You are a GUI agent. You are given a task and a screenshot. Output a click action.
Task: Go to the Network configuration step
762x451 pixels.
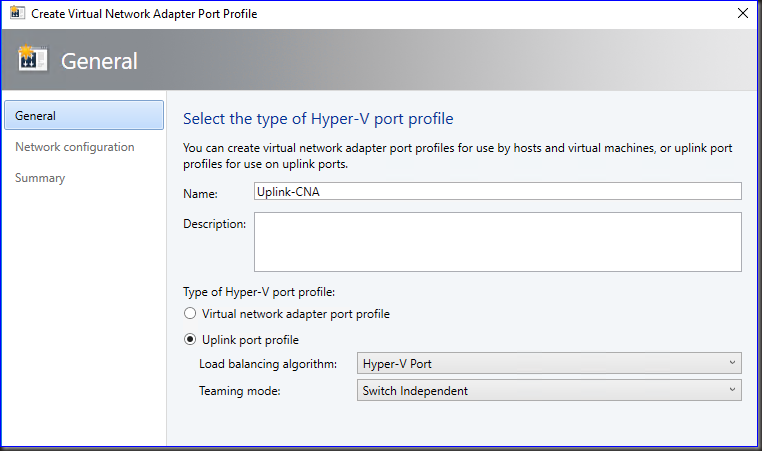tap(74, 147)
